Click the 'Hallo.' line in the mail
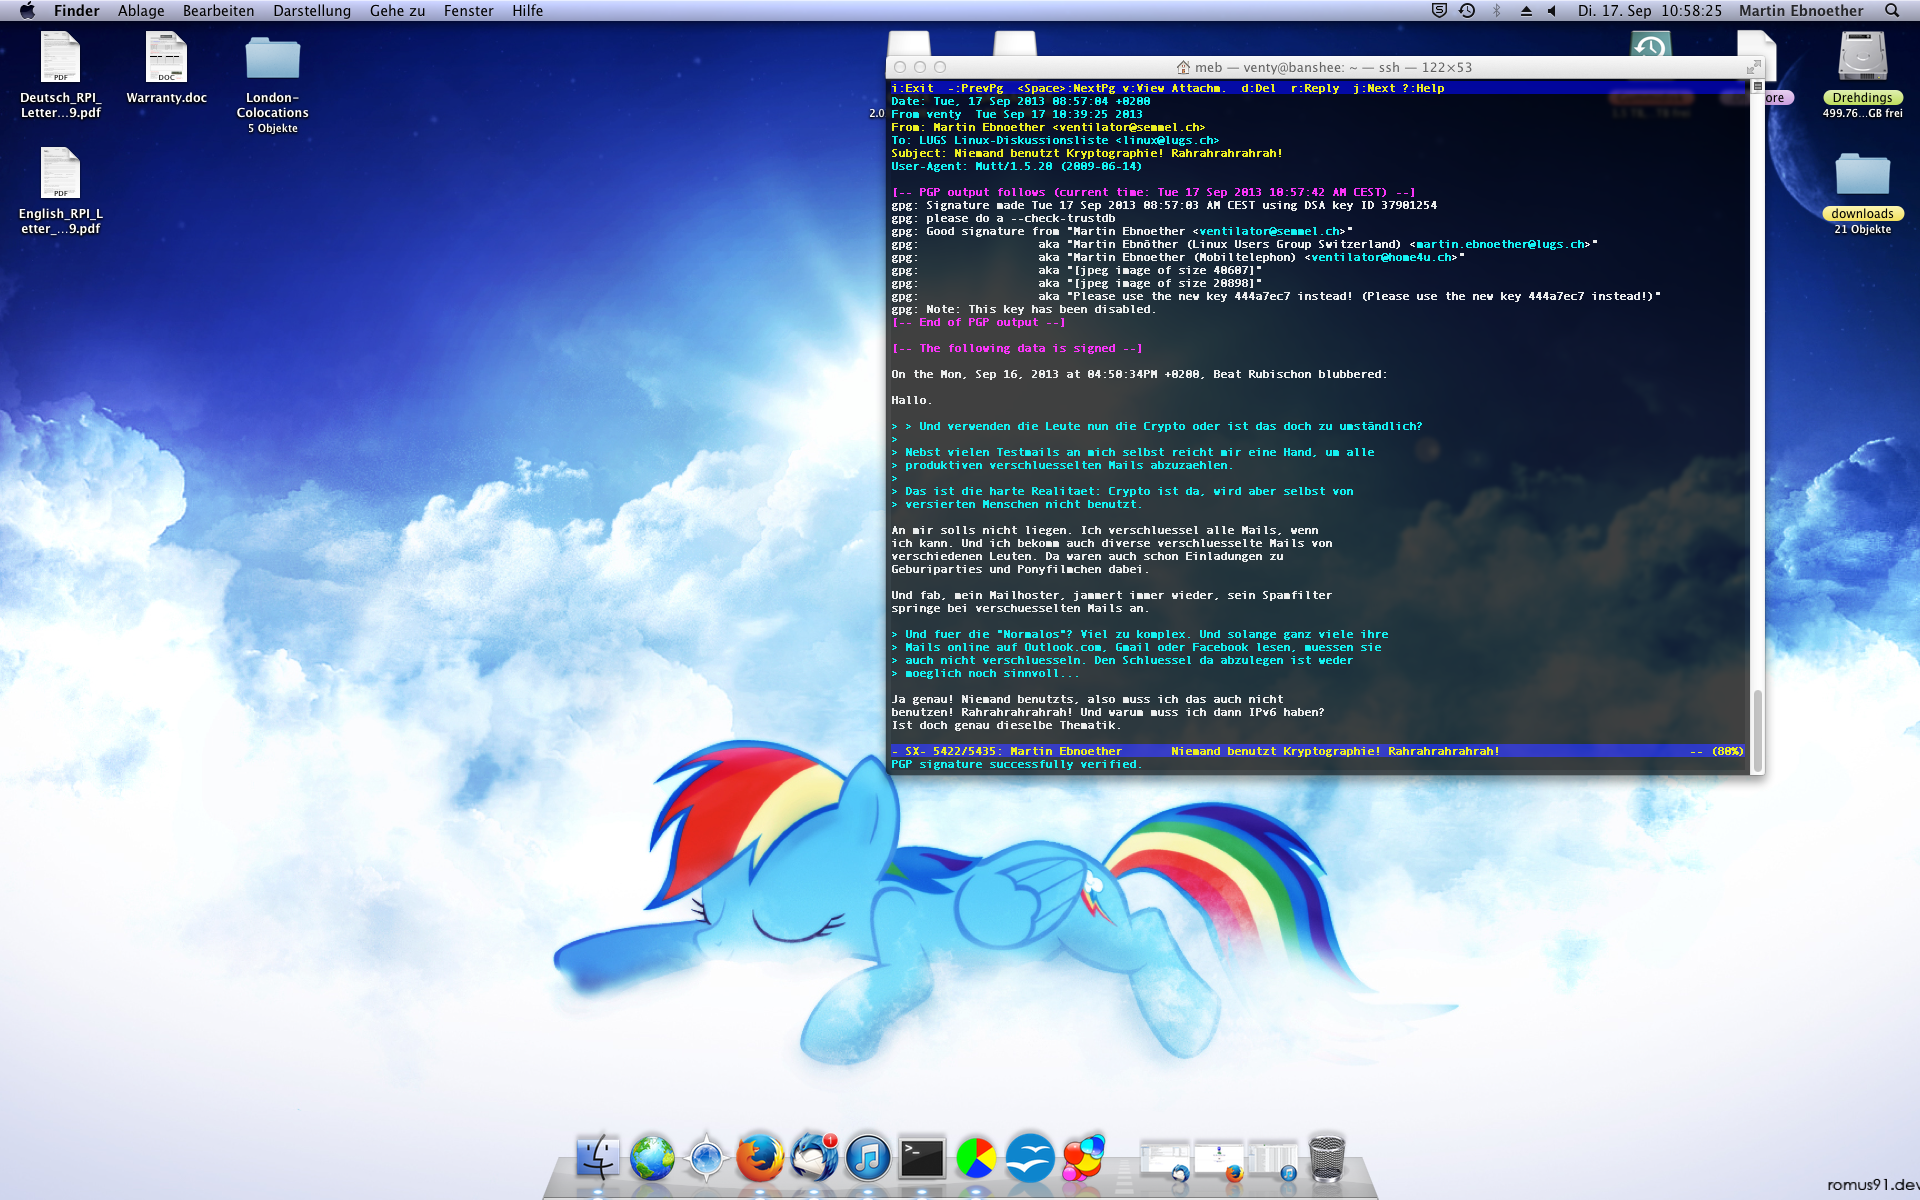Image resolution: width=1920 pixels, height=1200 pixels. pyautogui.click(x=911, y=400)
